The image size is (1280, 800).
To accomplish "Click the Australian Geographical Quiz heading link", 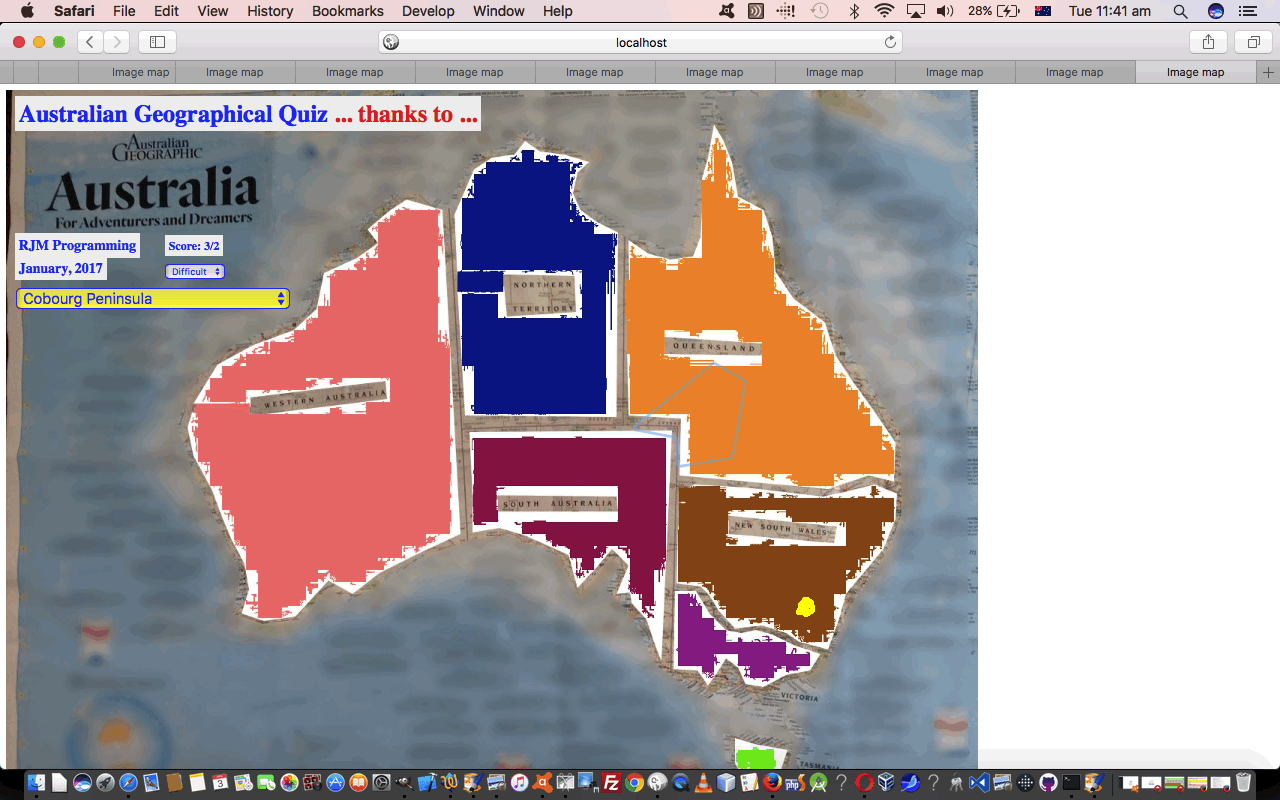I will [x=173, y=114].
